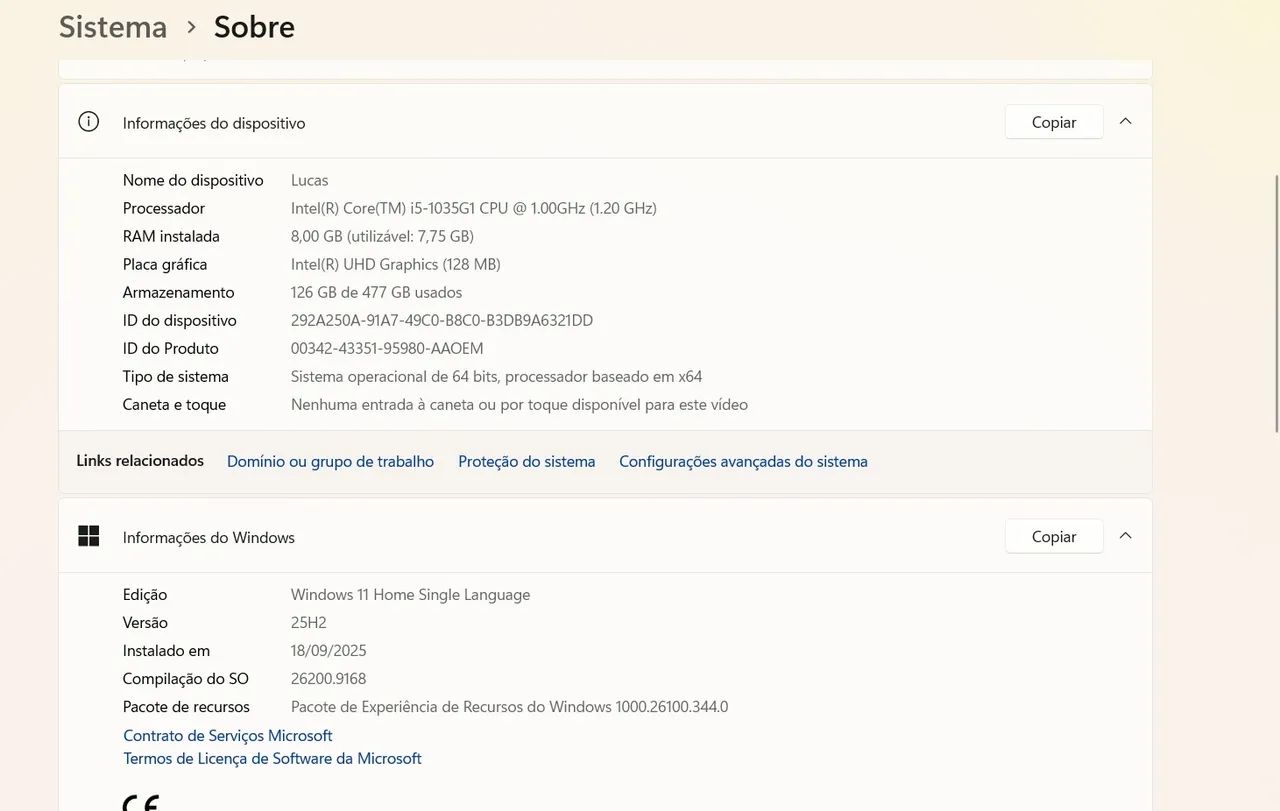
Task: Click the Informações do dispositivo header text
Action: (x=214, y=123)
